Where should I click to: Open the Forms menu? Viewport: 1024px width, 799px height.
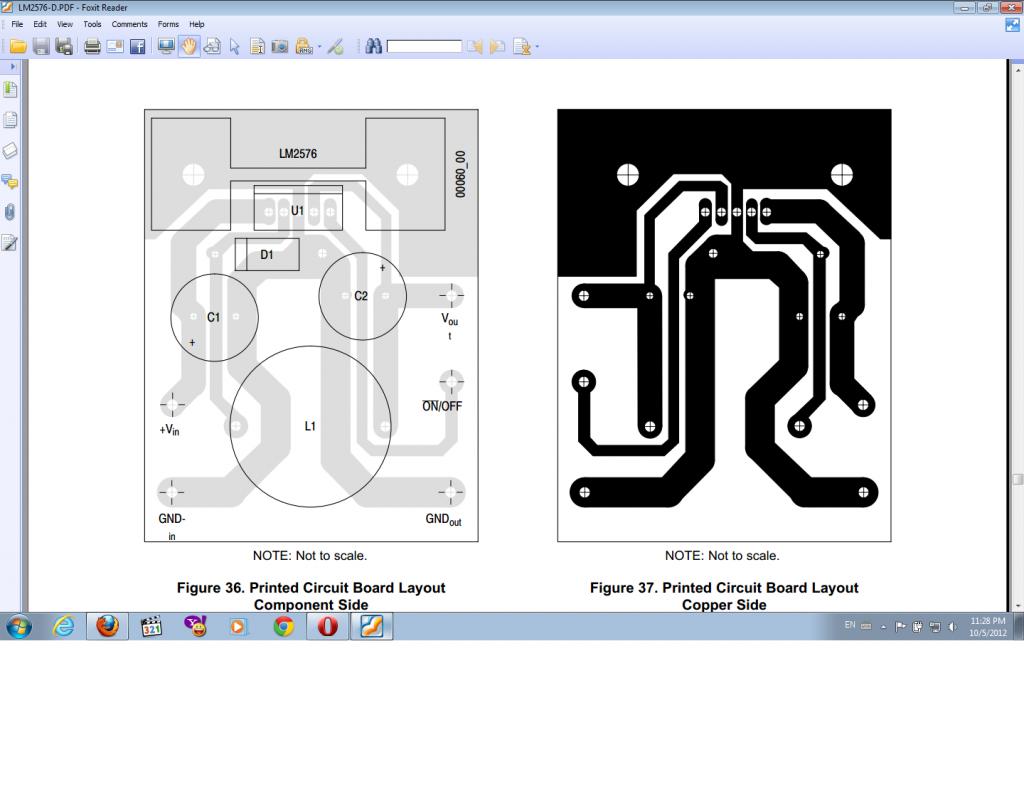click(168, 24)
